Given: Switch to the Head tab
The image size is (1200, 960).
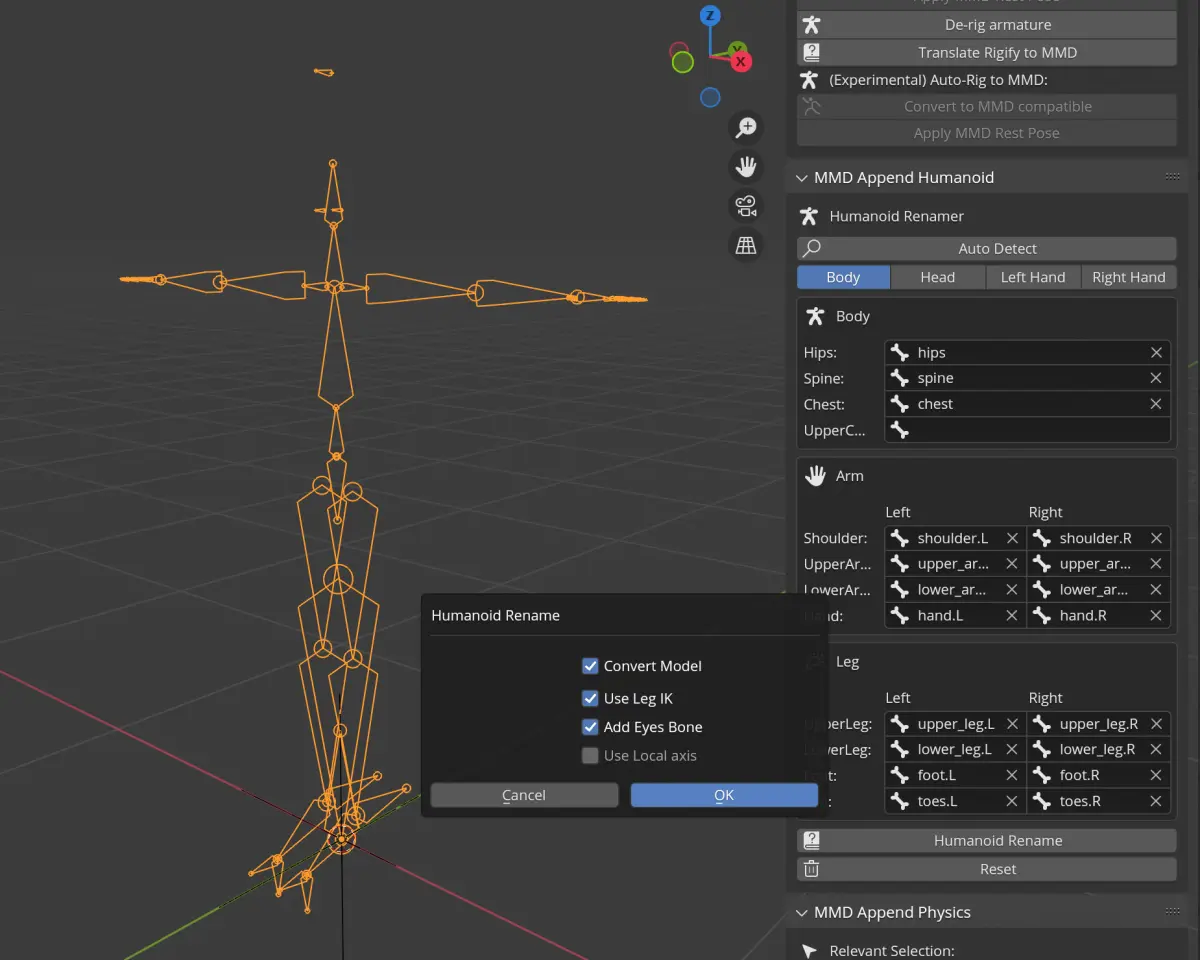Looking at the screenshot, I should (x=938, y=277).
